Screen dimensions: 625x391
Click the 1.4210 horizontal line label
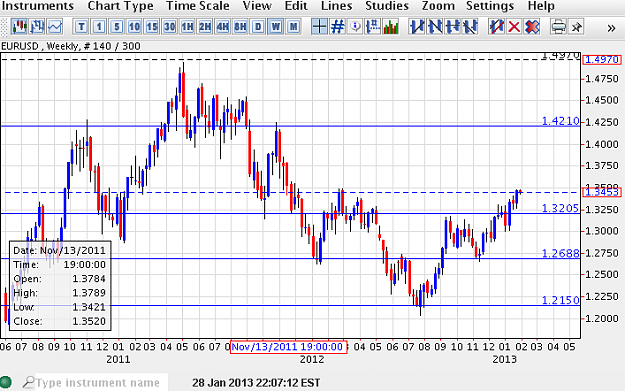tap(560, 121)
